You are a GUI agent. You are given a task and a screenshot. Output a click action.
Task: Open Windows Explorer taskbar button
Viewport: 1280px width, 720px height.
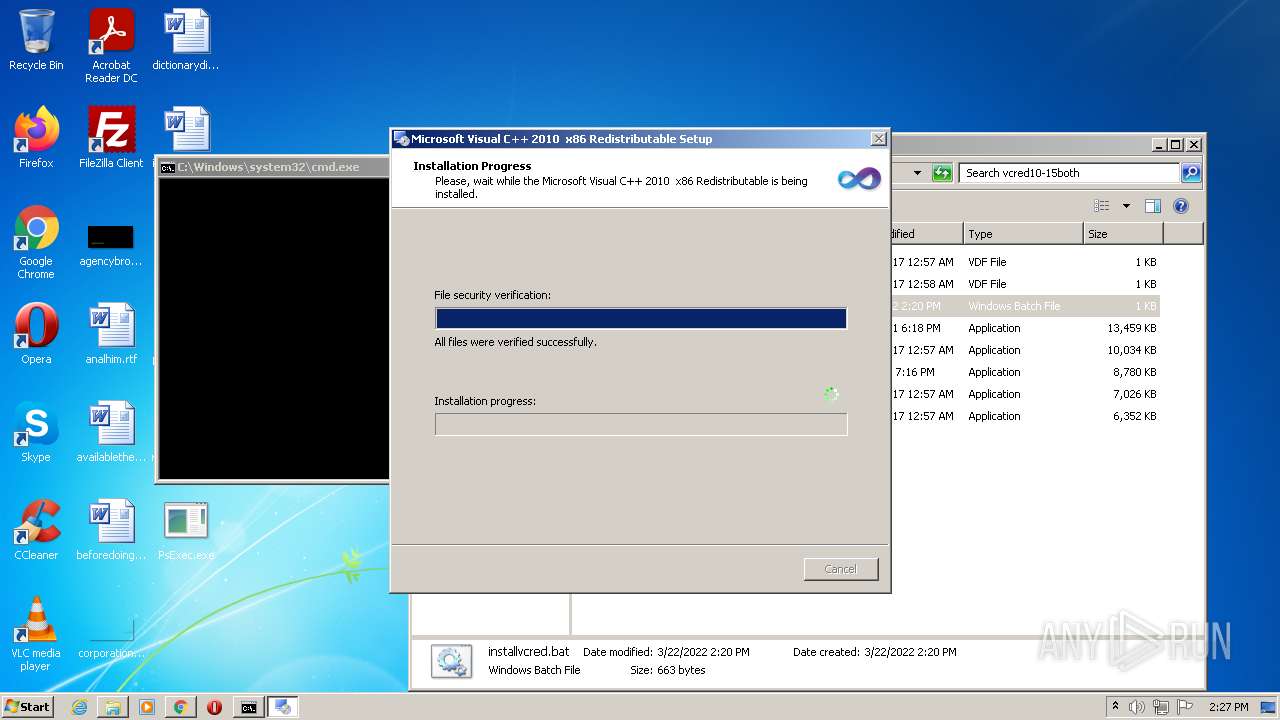point(113,707)
